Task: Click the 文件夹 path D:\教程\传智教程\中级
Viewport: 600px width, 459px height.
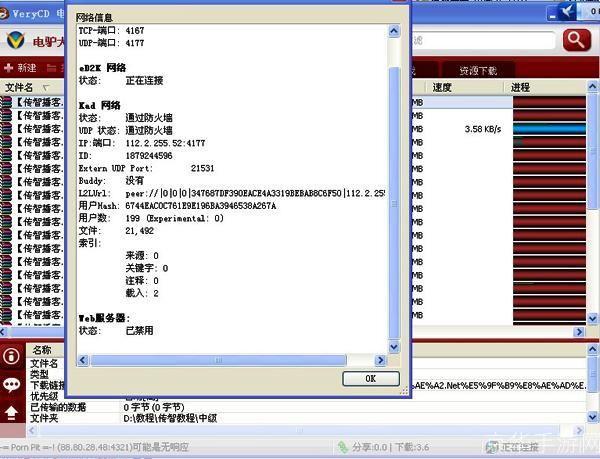Action: coord(170,418)
